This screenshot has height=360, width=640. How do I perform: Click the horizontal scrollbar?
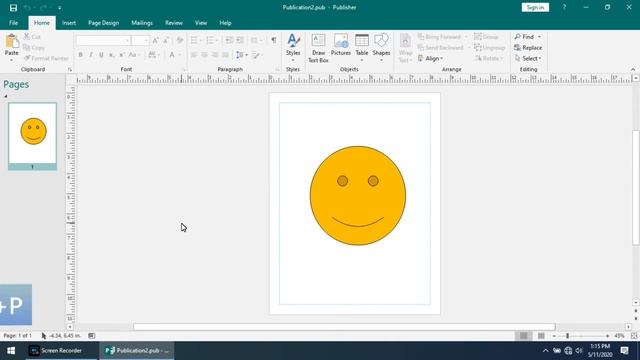coord(344,327)
